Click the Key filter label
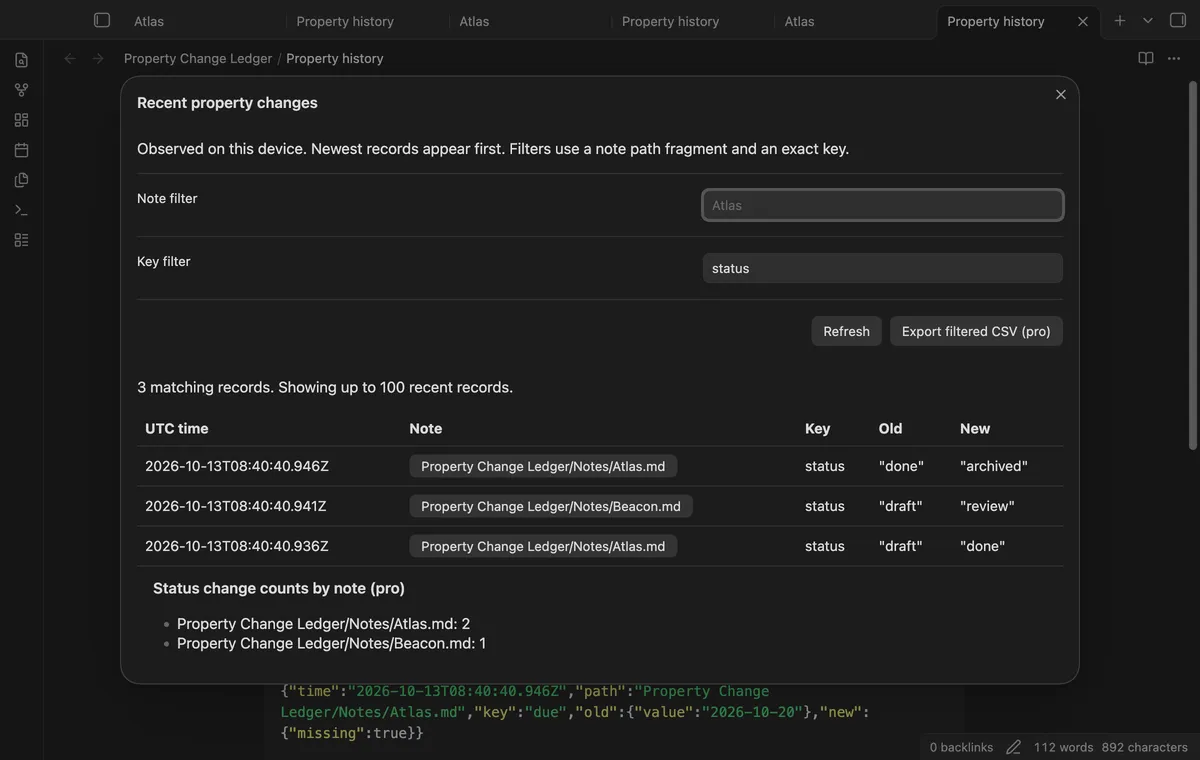This screenshot has width=1200, height=760. click(x=164, y=261)
